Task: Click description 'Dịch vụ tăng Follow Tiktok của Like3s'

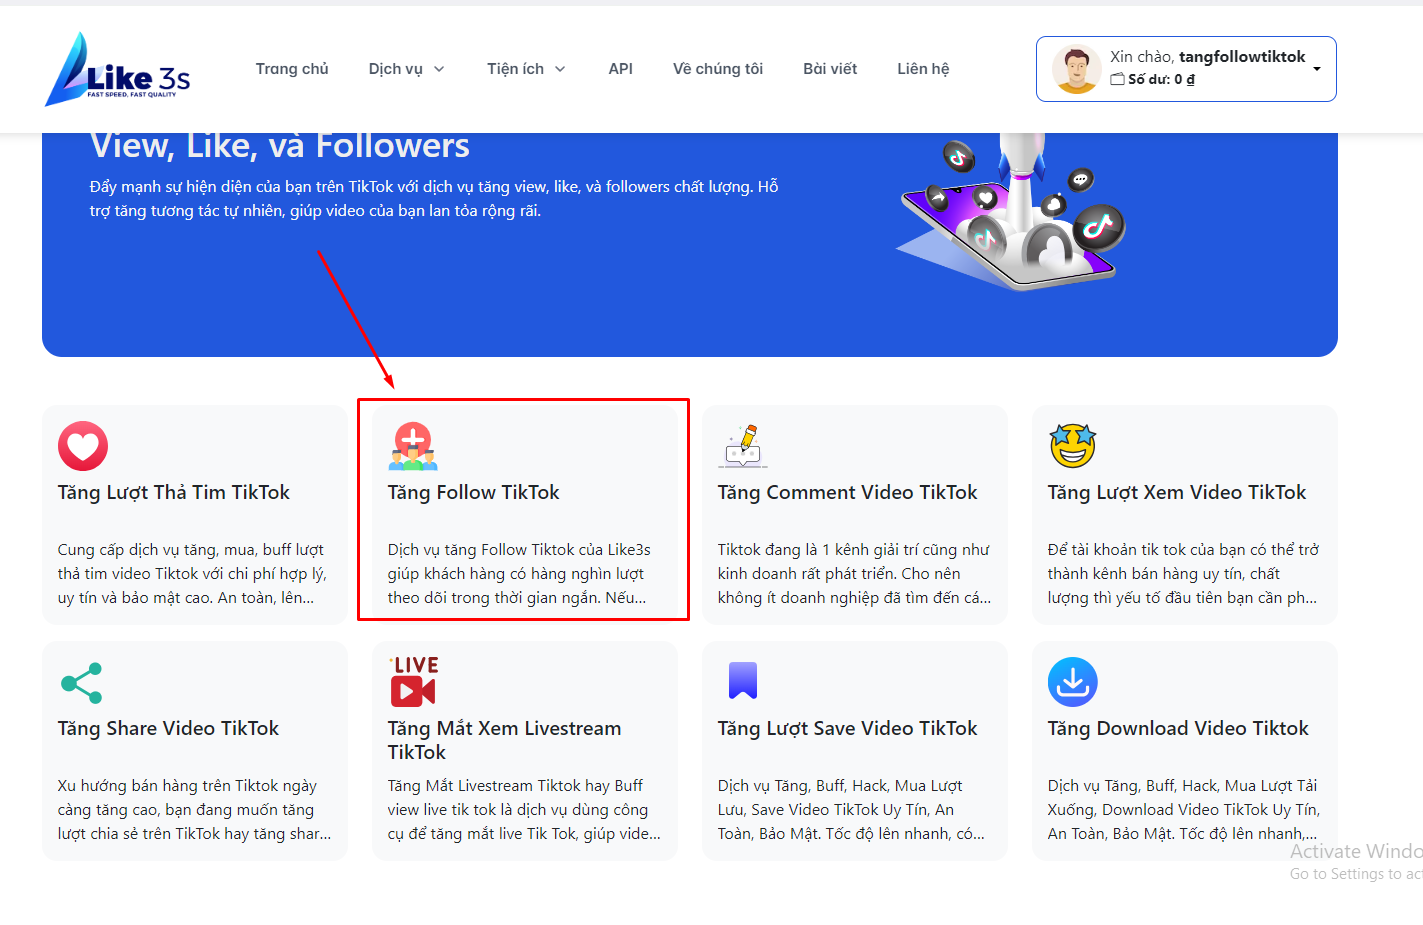Action: [519, 574]
